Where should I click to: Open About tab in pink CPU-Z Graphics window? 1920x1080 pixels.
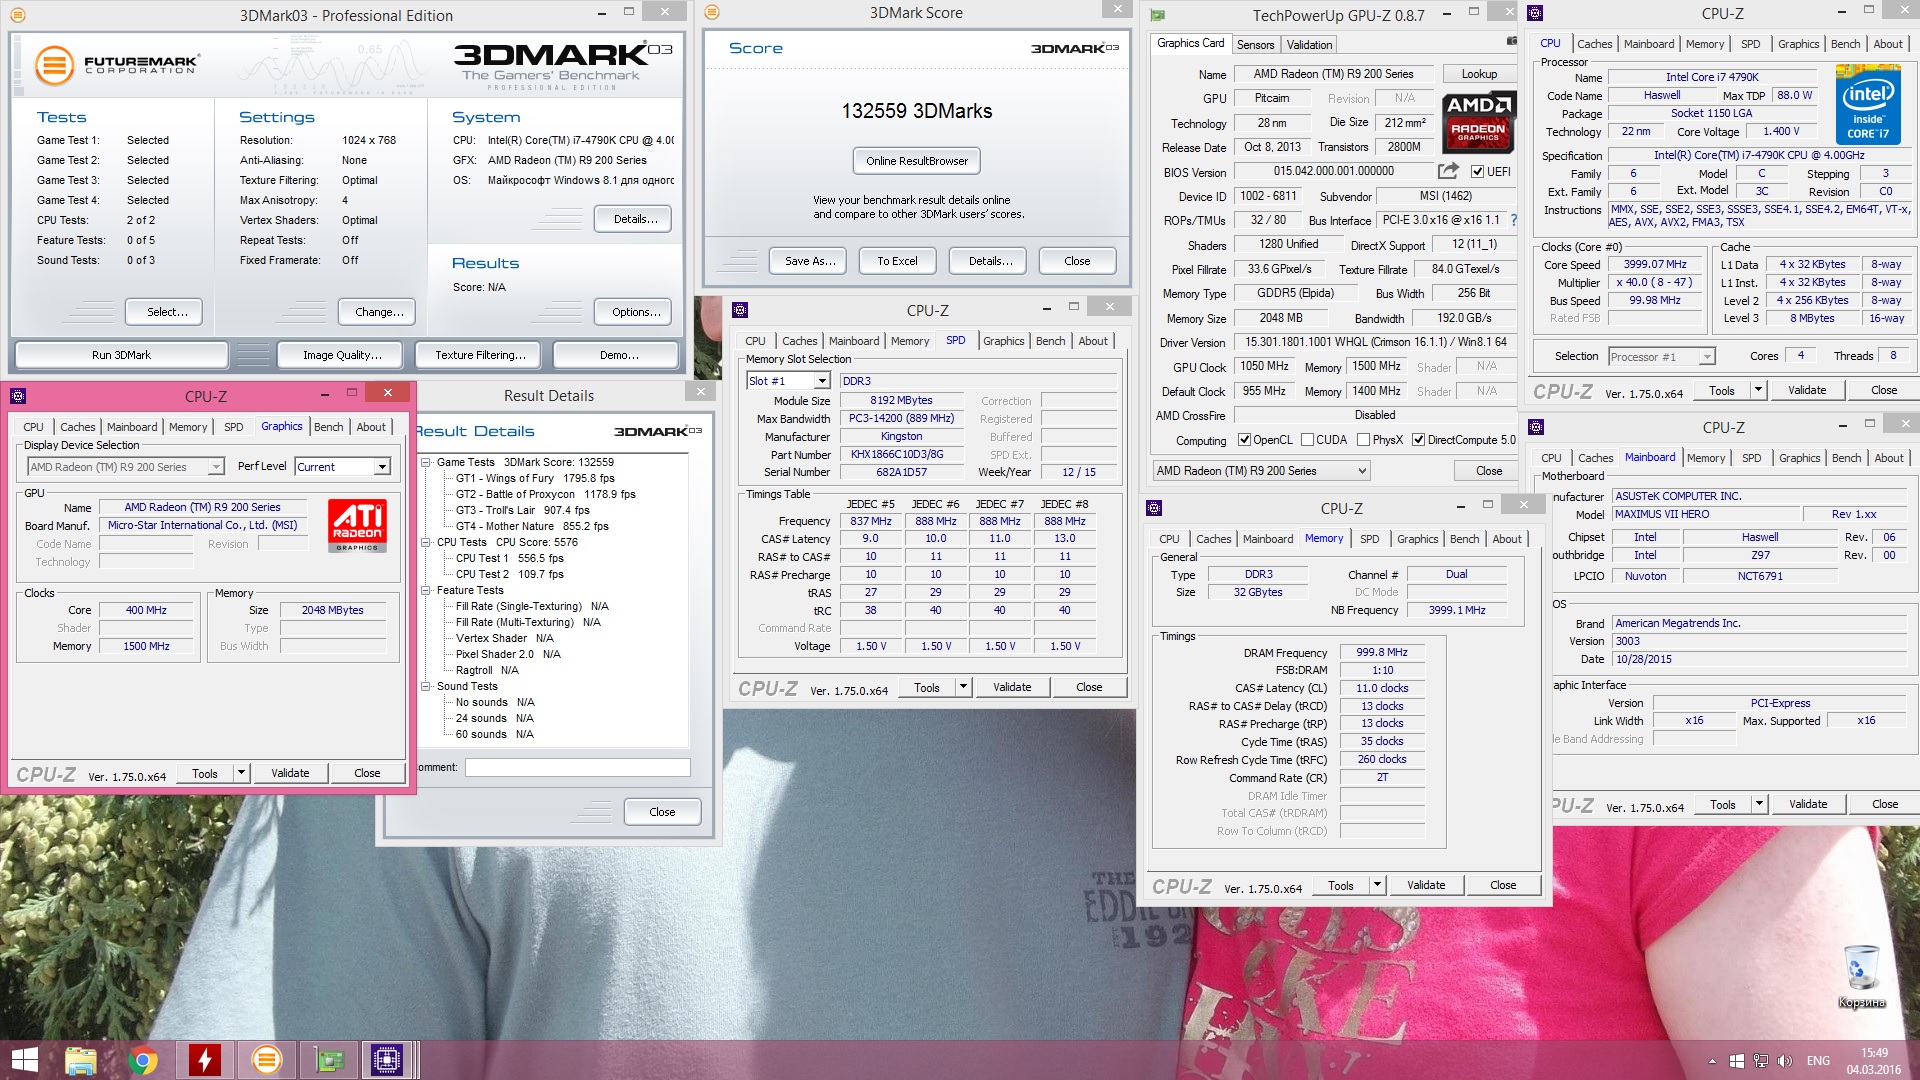pos(371,427)
